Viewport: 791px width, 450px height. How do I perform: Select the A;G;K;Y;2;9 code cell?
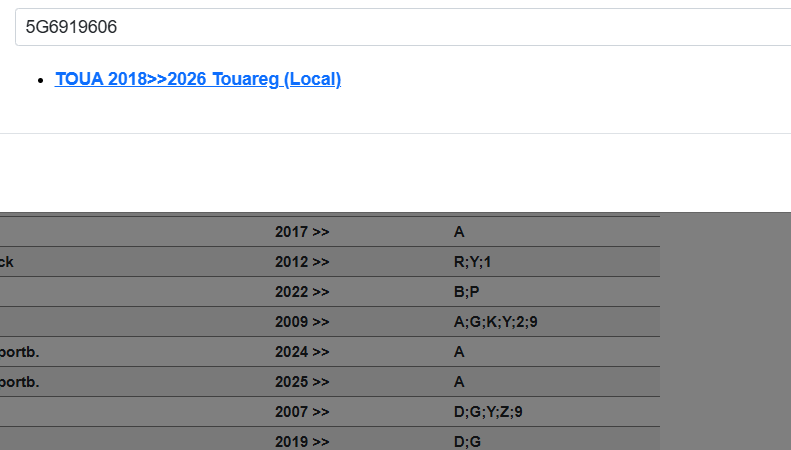click(x=496, y=322)
